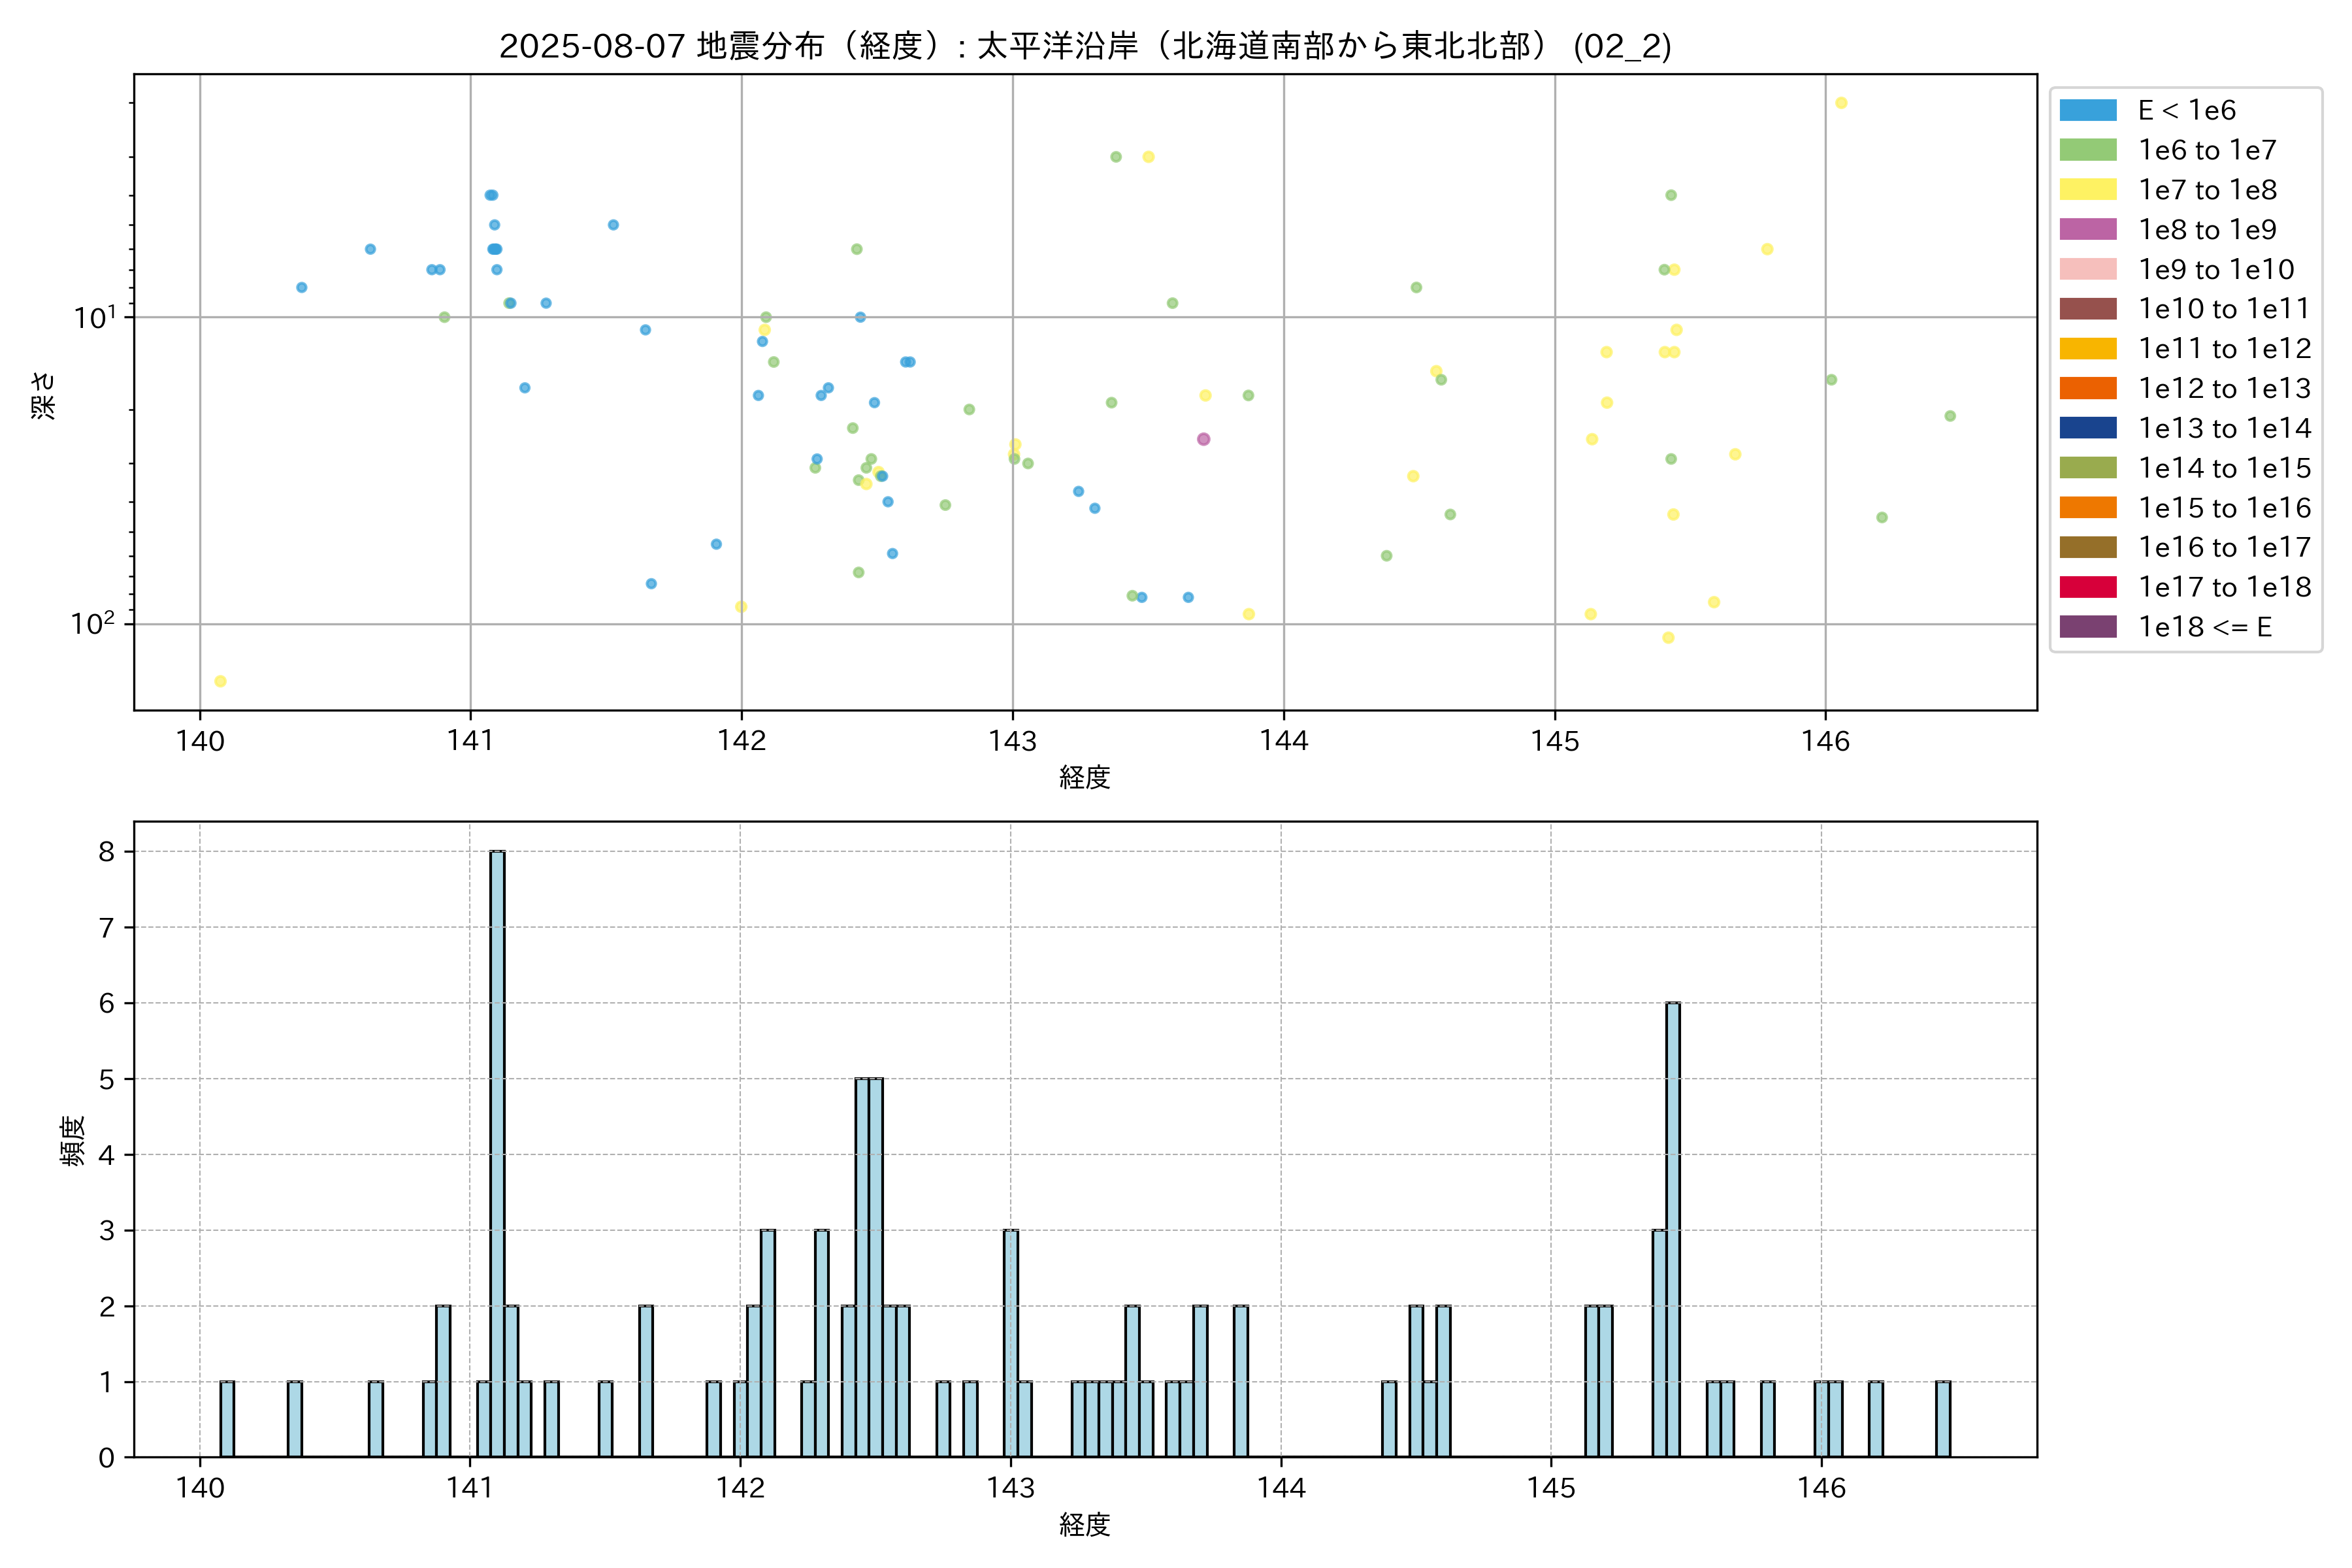Click the navy 1e13 to 1e14 swatch
2352x1568 pixels.
click(x=2087, y=428)
